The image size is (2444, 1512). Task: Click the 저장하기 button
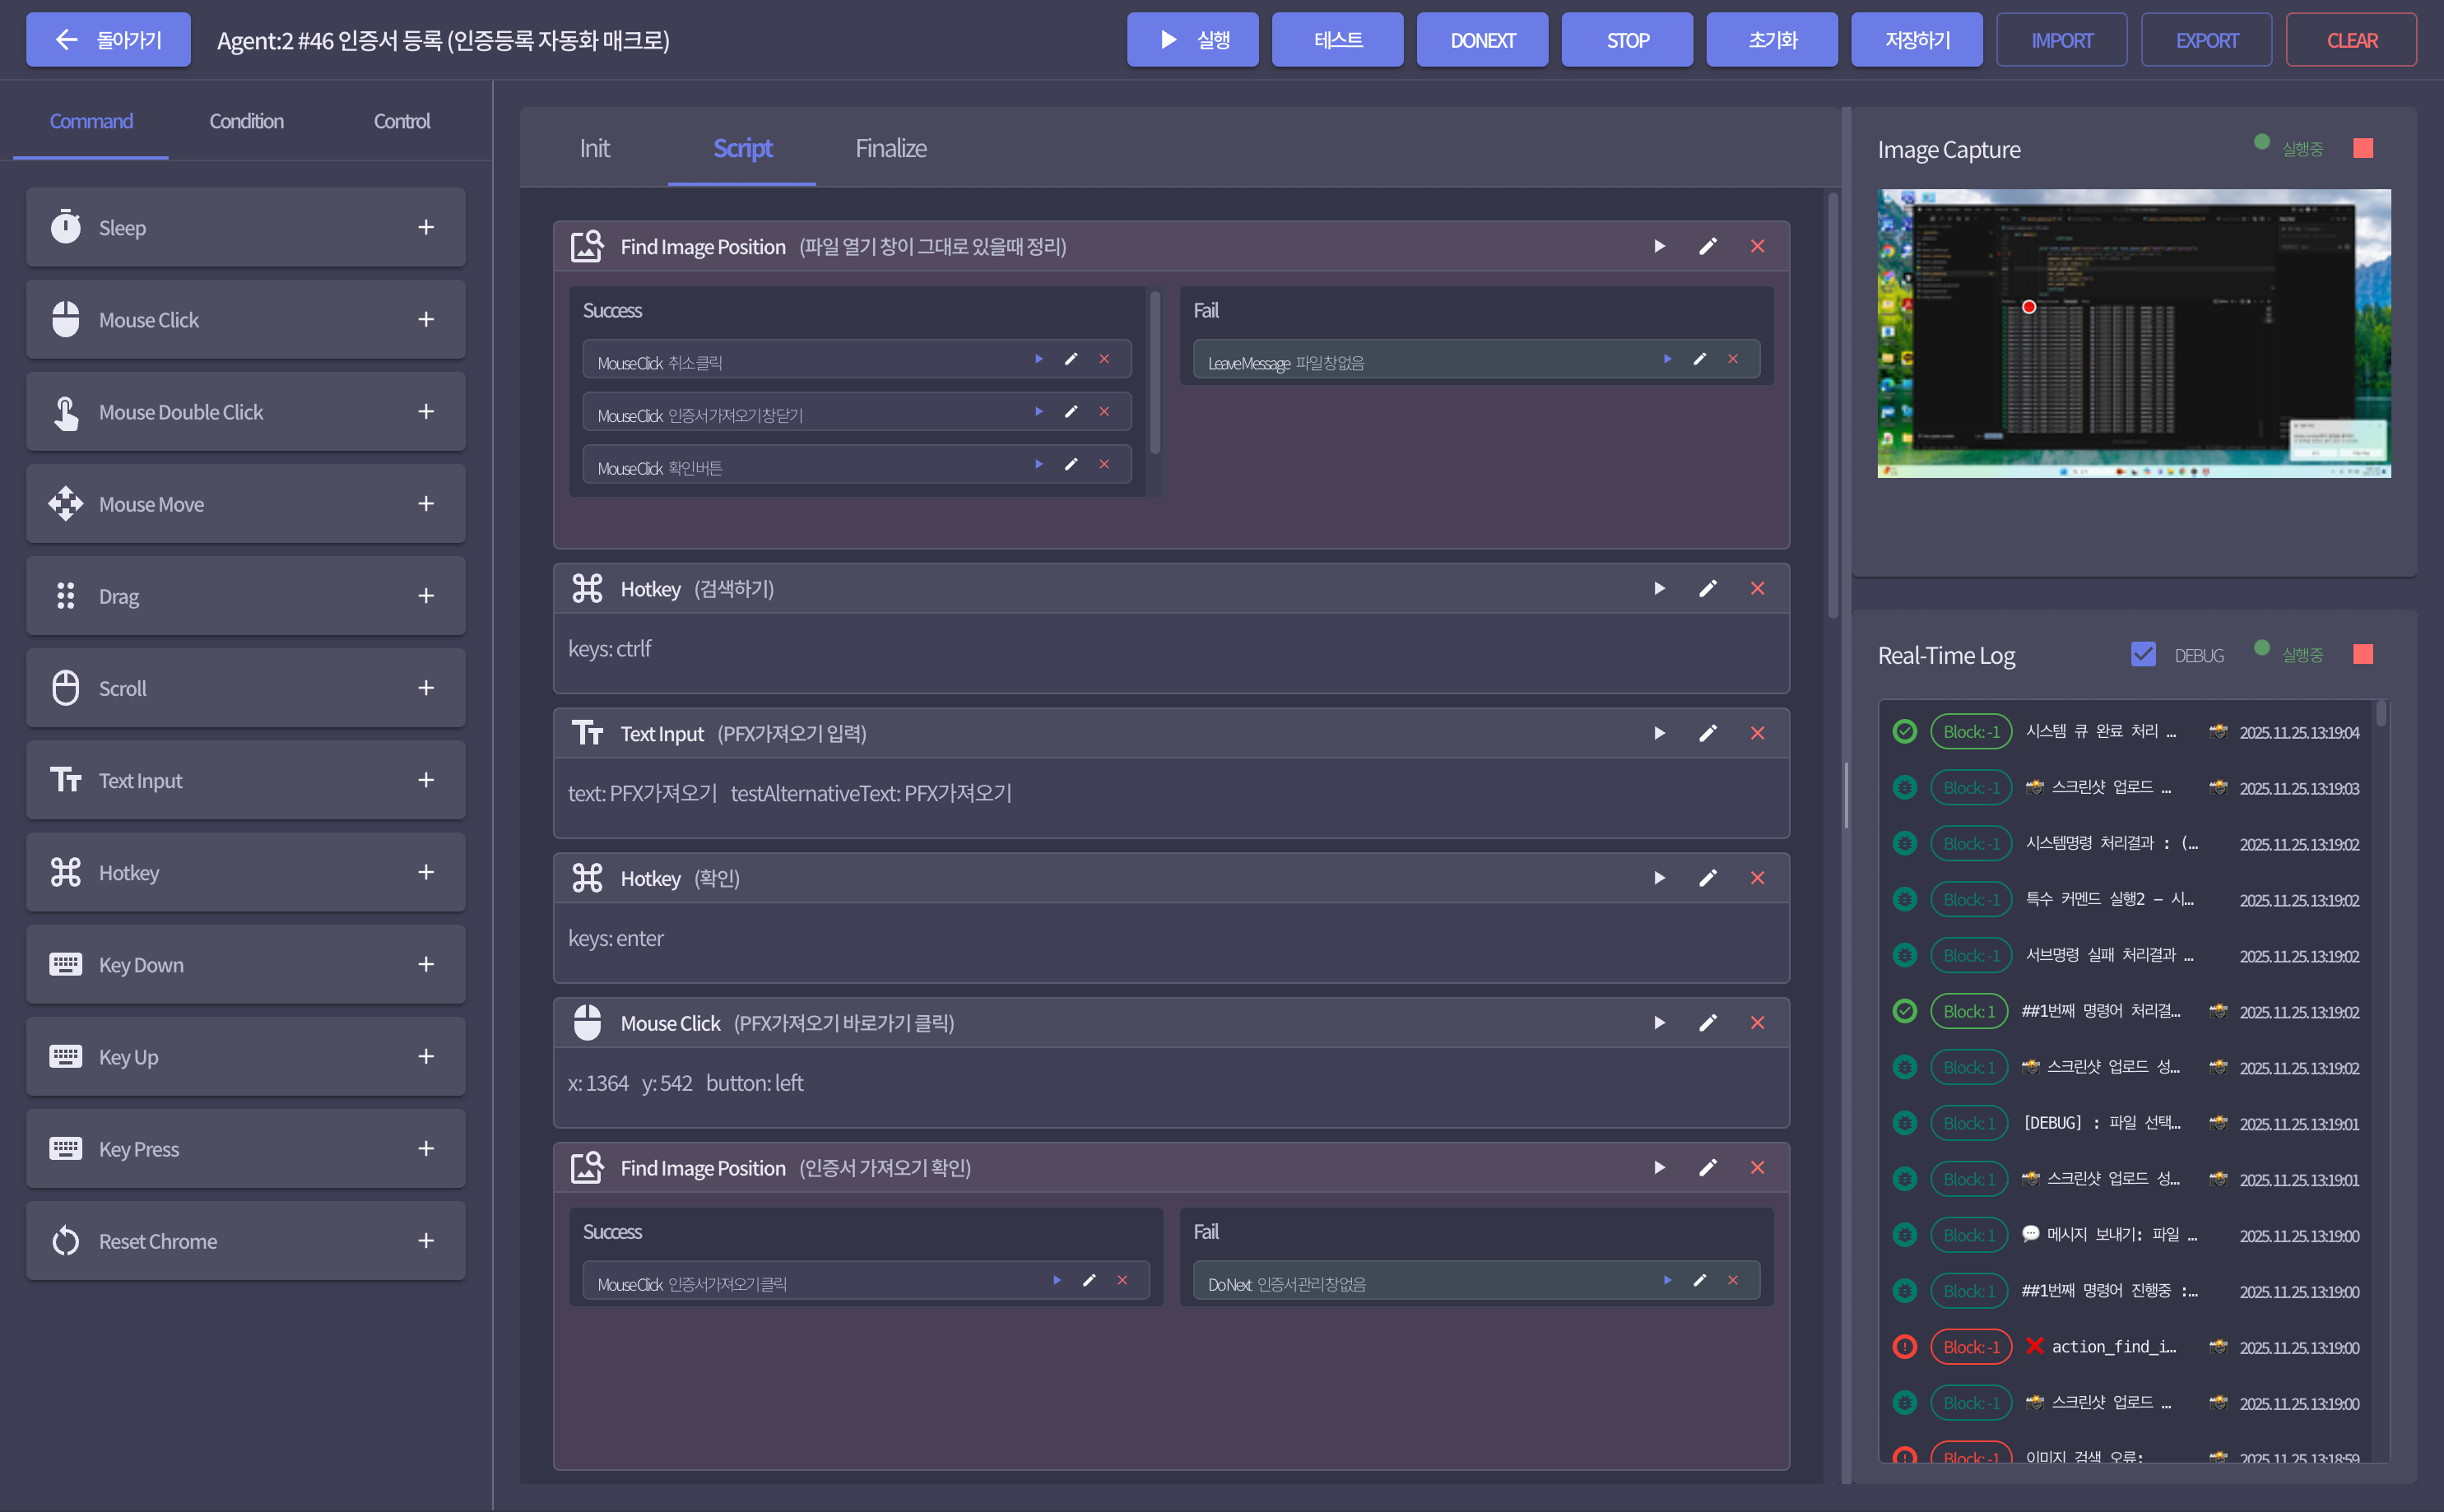[1917, 40]
